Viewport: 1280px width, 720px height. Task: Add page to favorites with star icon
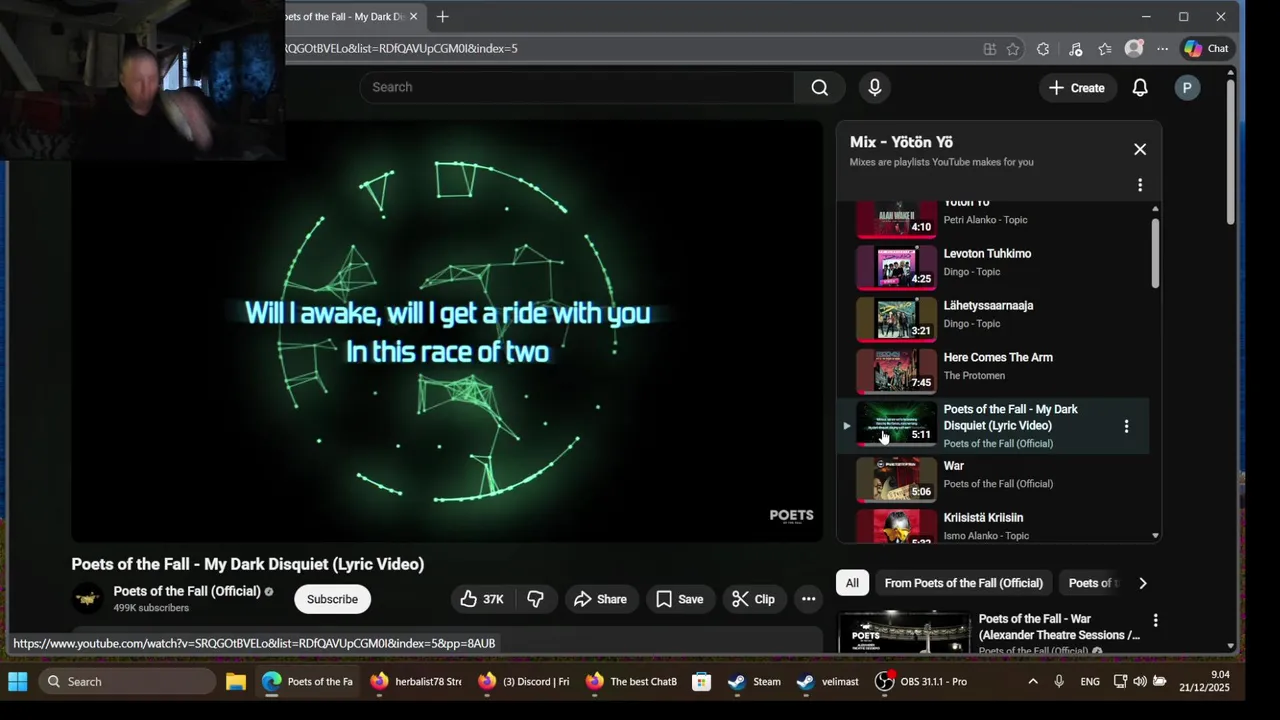(x=1013, y=48)
